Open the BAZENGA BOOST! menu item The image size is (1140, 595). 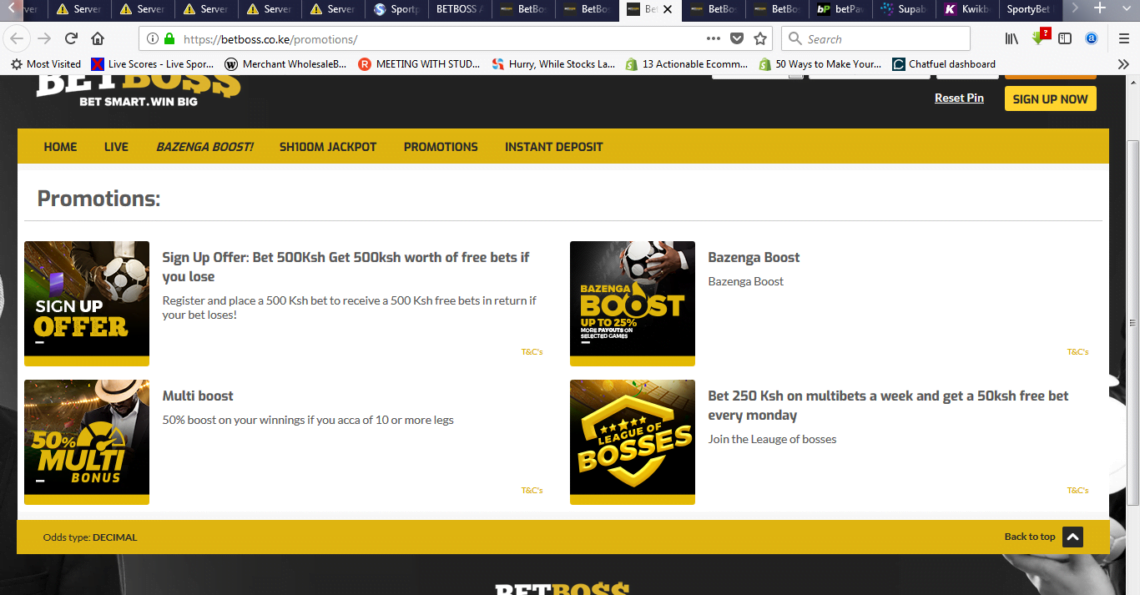(205, 147)
